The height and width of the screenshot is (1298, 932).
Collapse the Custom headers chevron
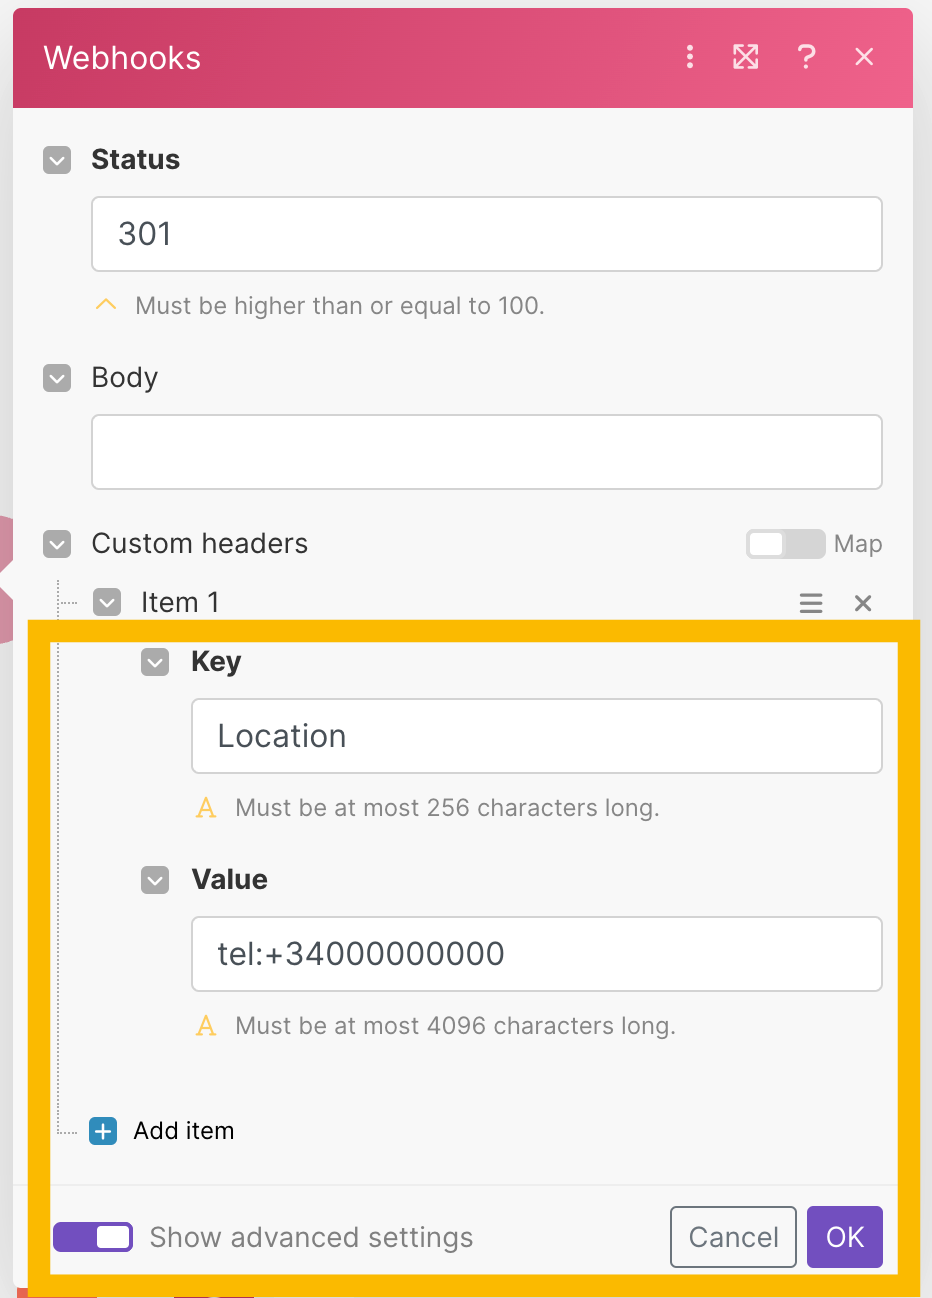[57, 544]
